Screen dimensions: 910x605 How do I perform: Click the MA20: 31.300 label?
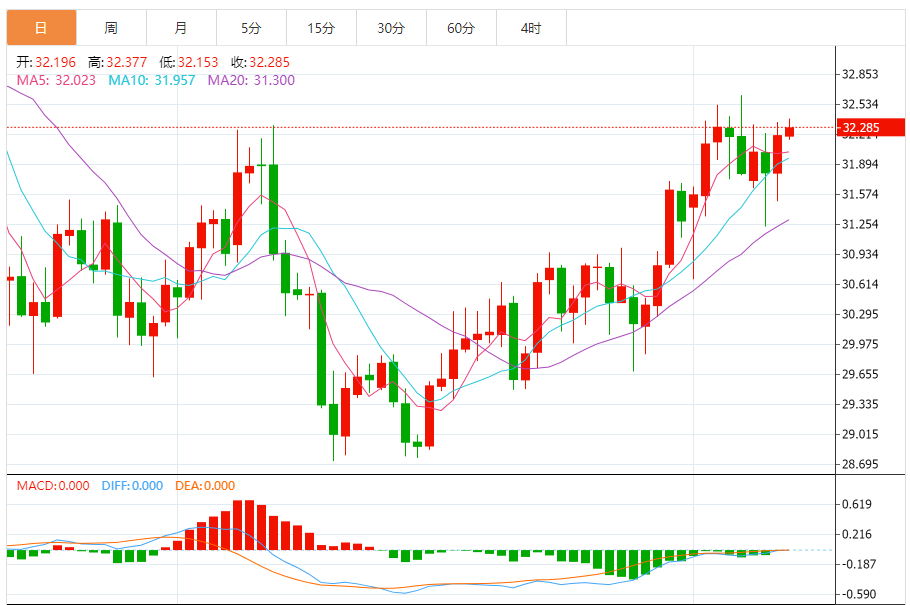click(251, 80)
